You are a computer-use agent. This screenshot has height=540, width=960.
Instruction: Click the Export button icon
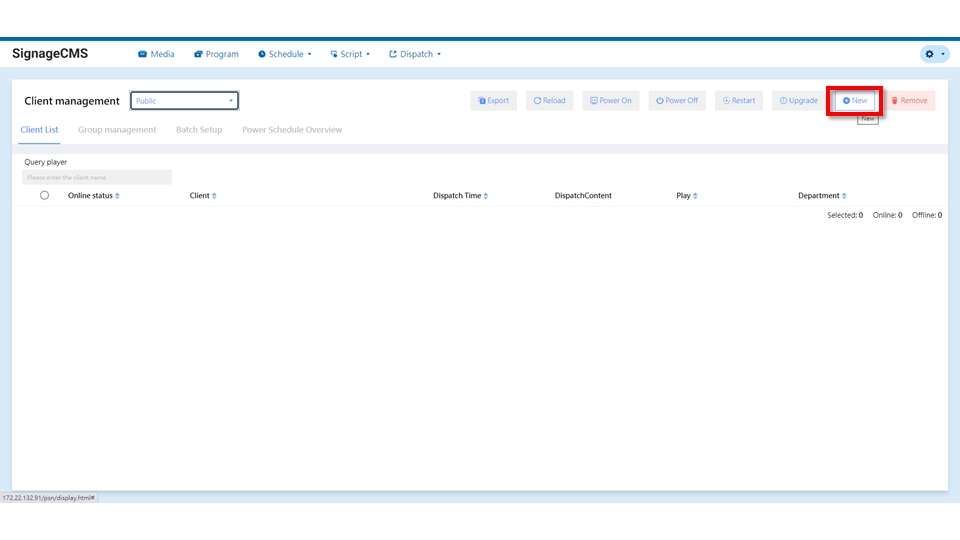pyautogui.click(x=481, y=101)
